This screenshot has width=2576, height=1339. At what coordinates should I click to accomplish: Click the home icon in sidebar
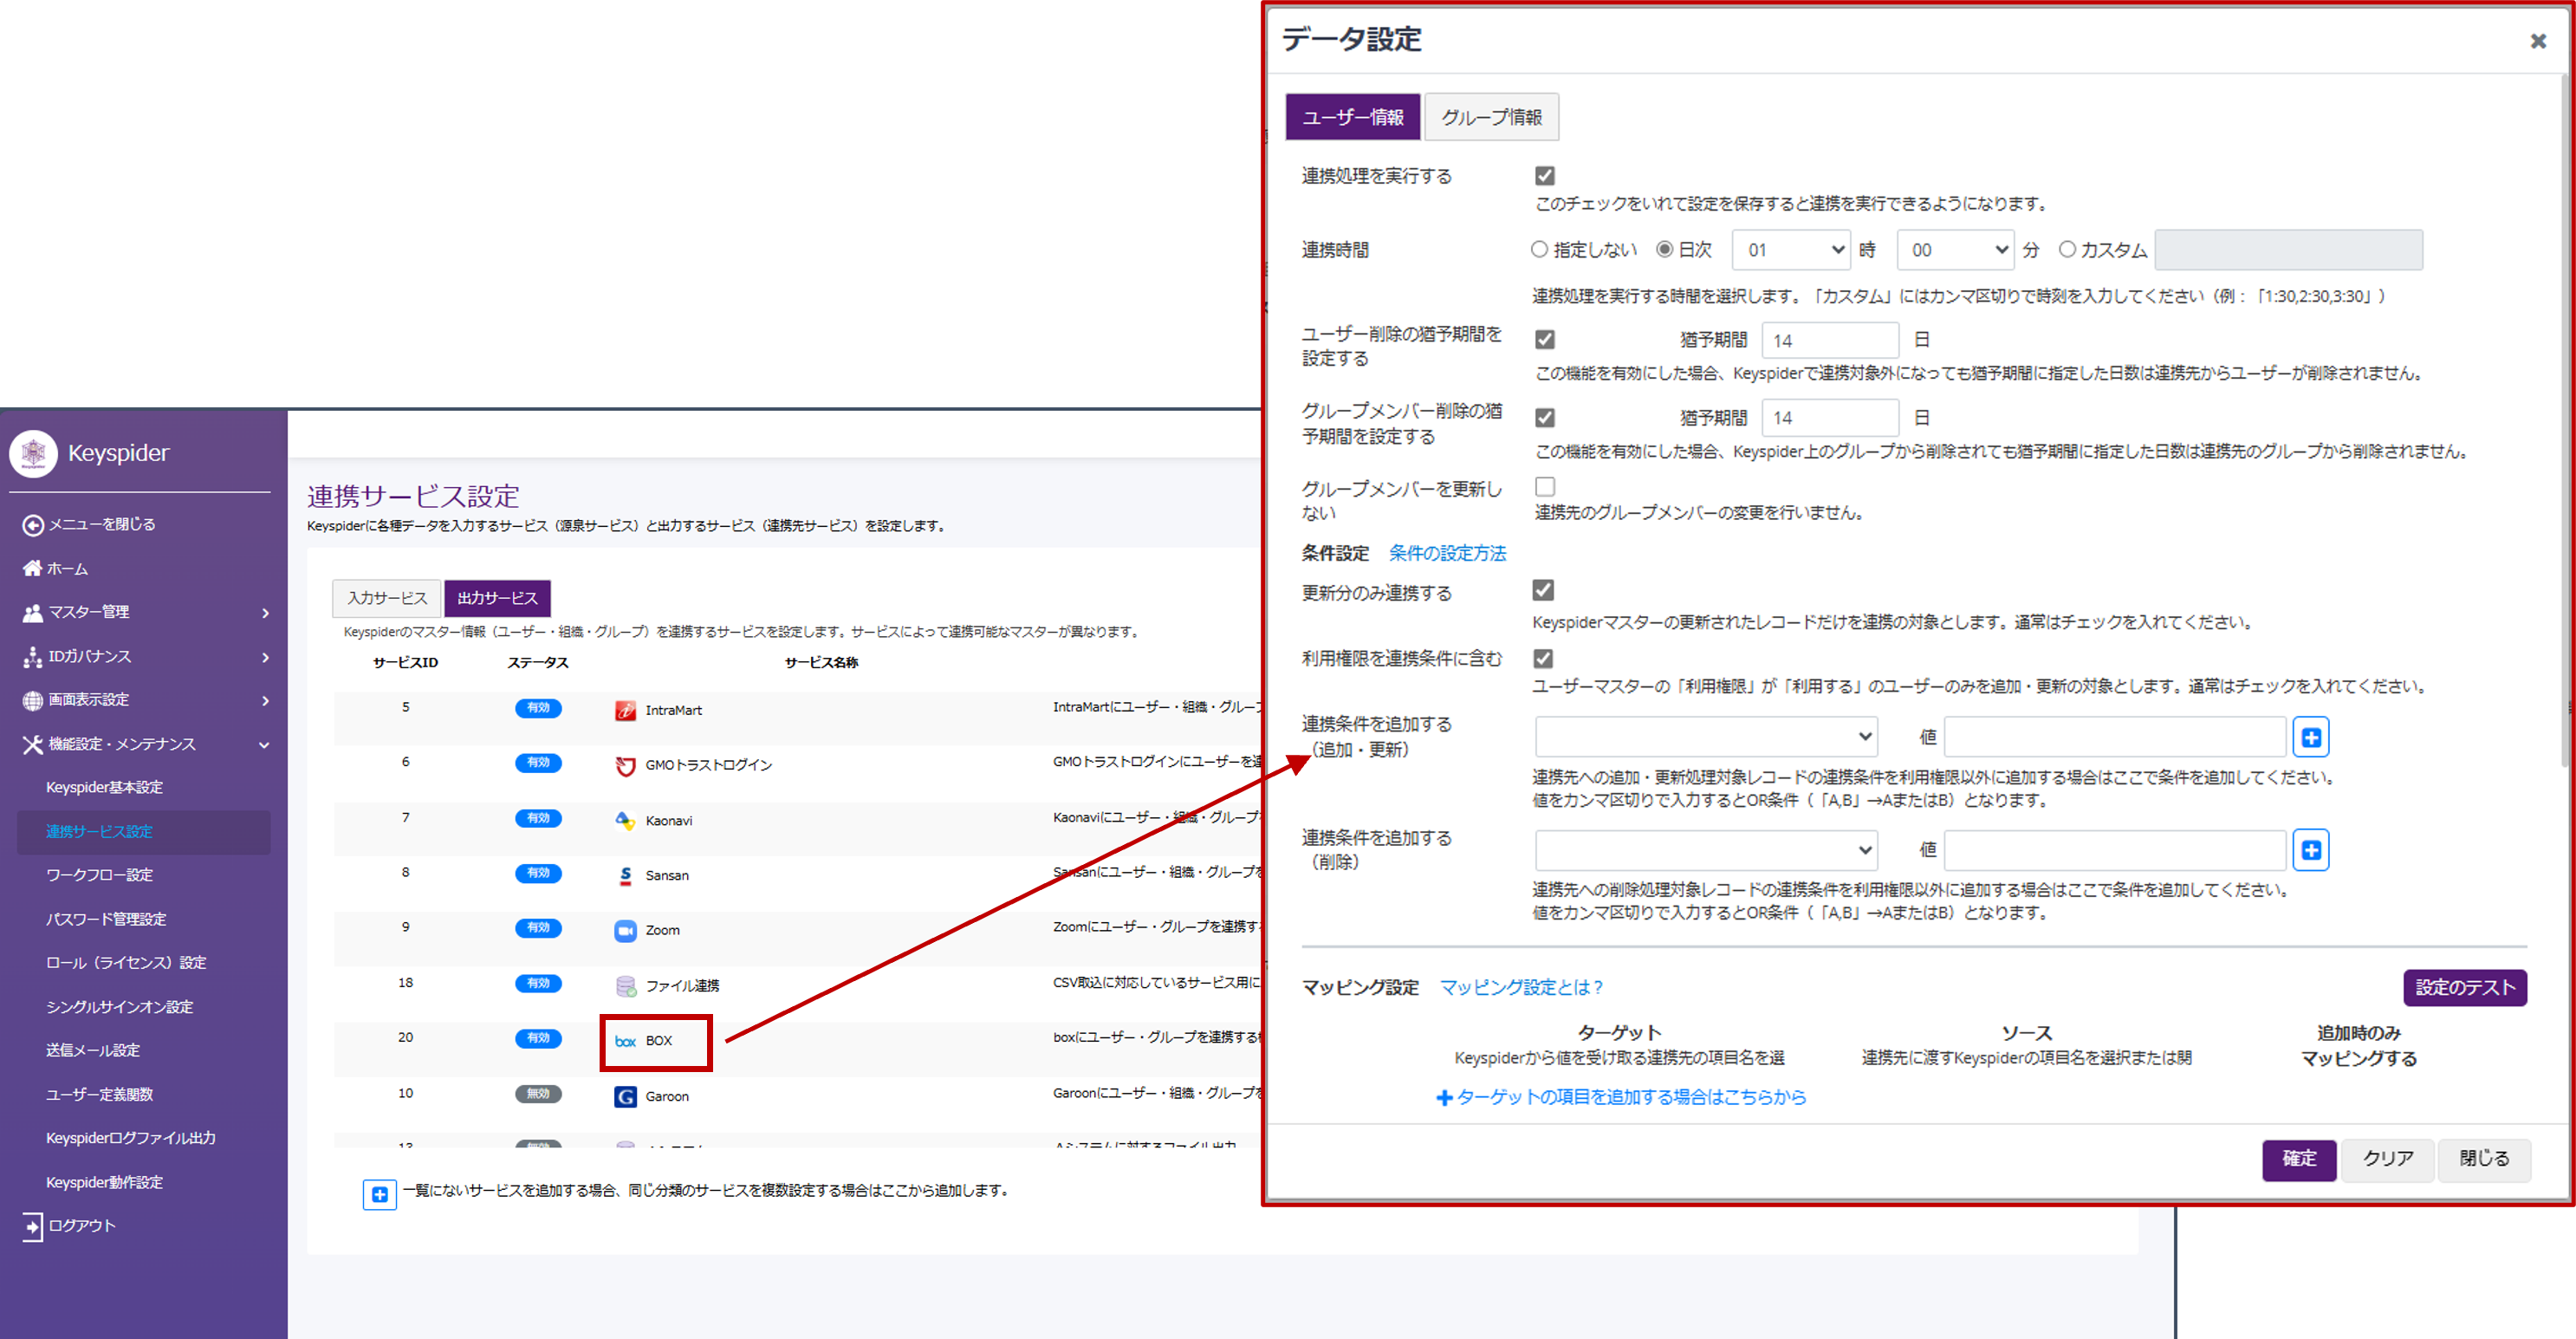pyautogui.click(x=32, y=568)
